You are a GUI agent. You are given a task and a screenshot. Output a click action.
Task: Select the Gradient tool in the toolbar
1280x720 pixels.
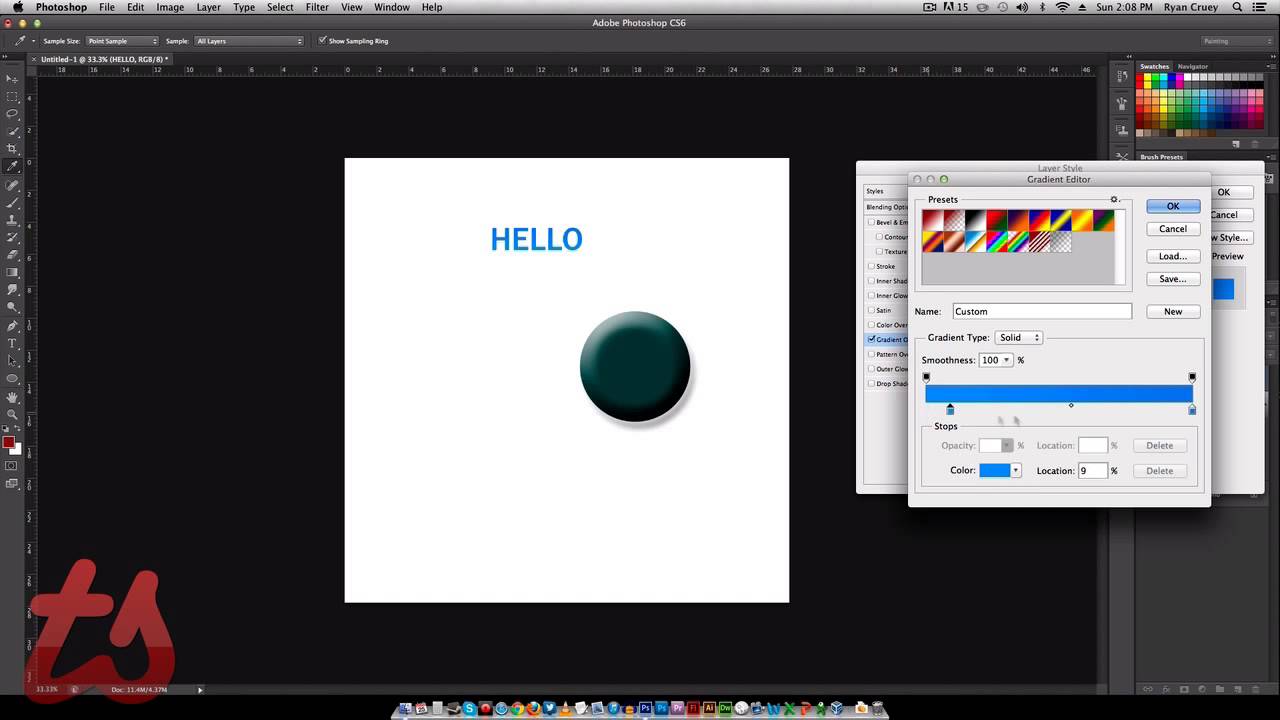click(12, 273)
